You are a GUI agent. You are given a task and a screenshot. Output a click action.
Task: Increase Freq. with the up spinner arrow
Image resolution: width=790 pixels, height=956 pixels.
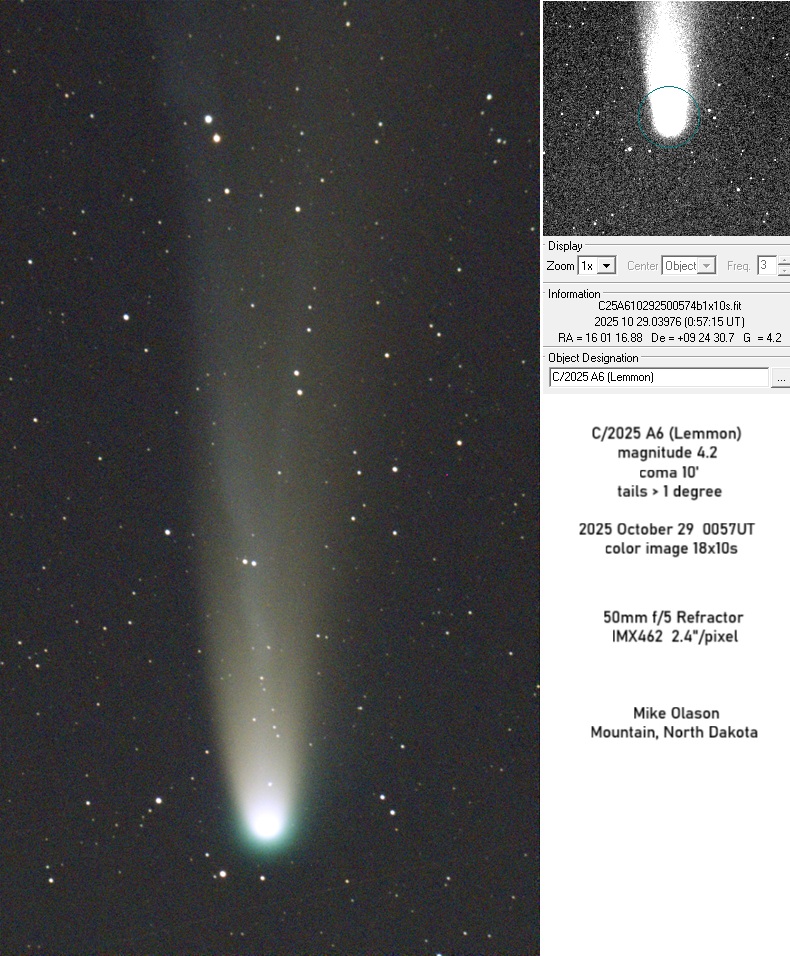coord(783,261)
